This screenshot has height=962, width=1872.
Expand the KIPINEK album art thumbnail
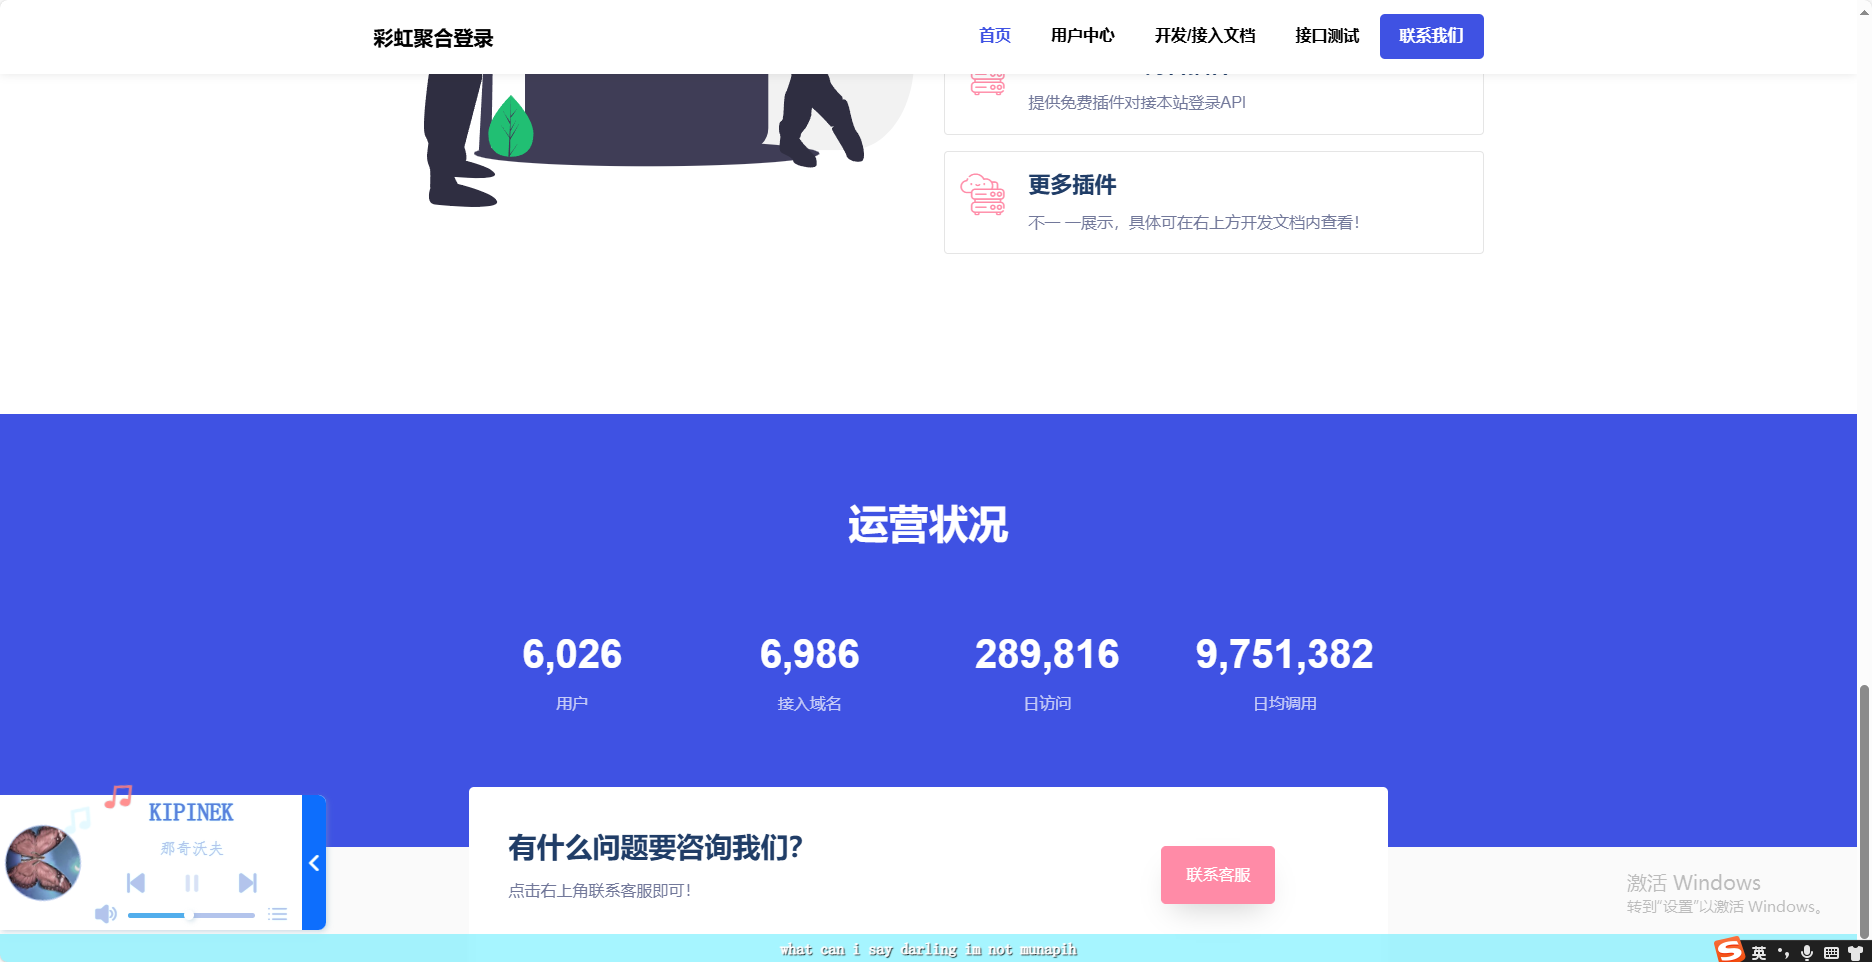(x=44, y=862)
